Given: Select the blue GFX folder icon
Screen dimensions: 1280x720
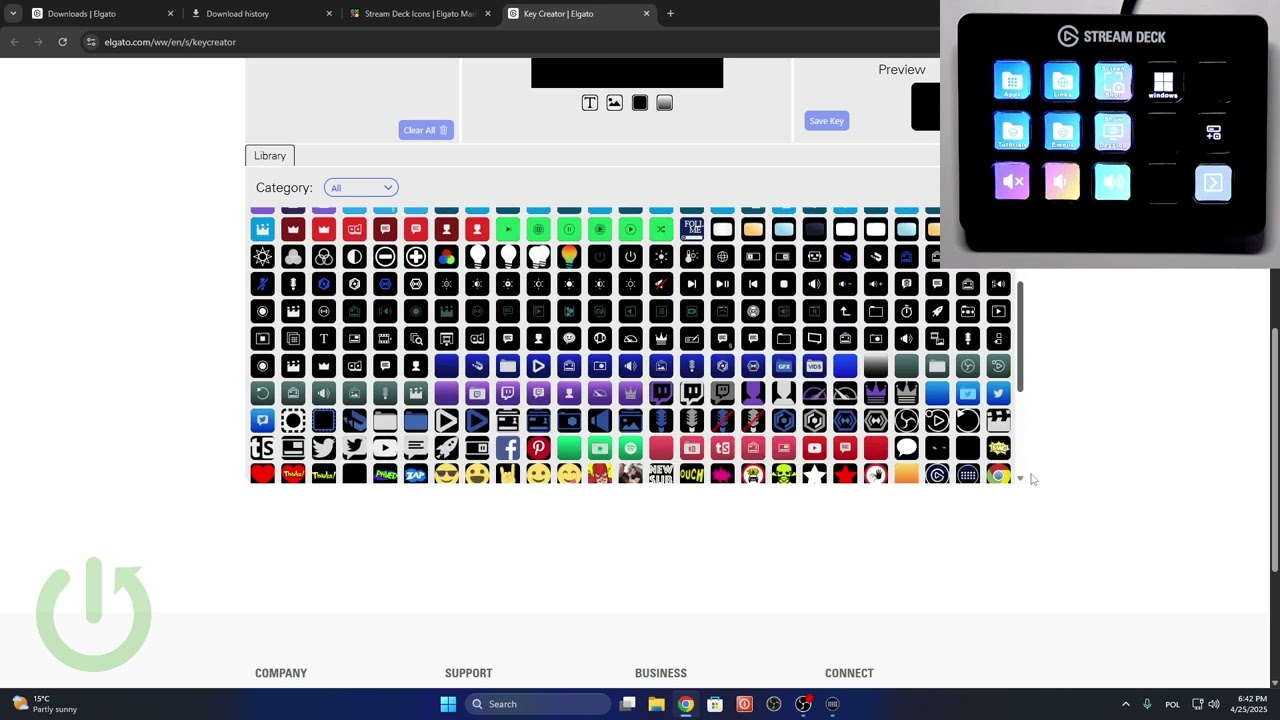Looking at the screenshot, I should (784, 366).
